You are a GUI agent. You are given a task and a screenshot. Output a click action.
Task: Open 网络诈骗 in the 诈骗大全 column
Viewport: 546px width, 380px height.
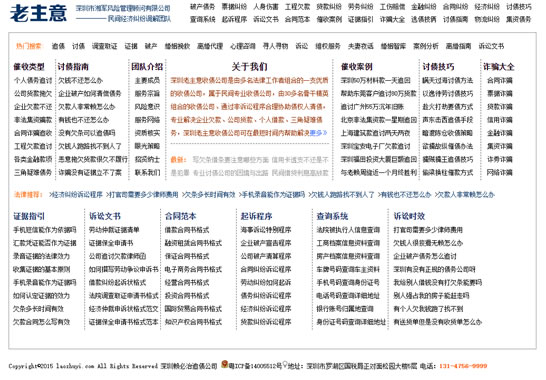pyautogui.click(x=500, y=172)
